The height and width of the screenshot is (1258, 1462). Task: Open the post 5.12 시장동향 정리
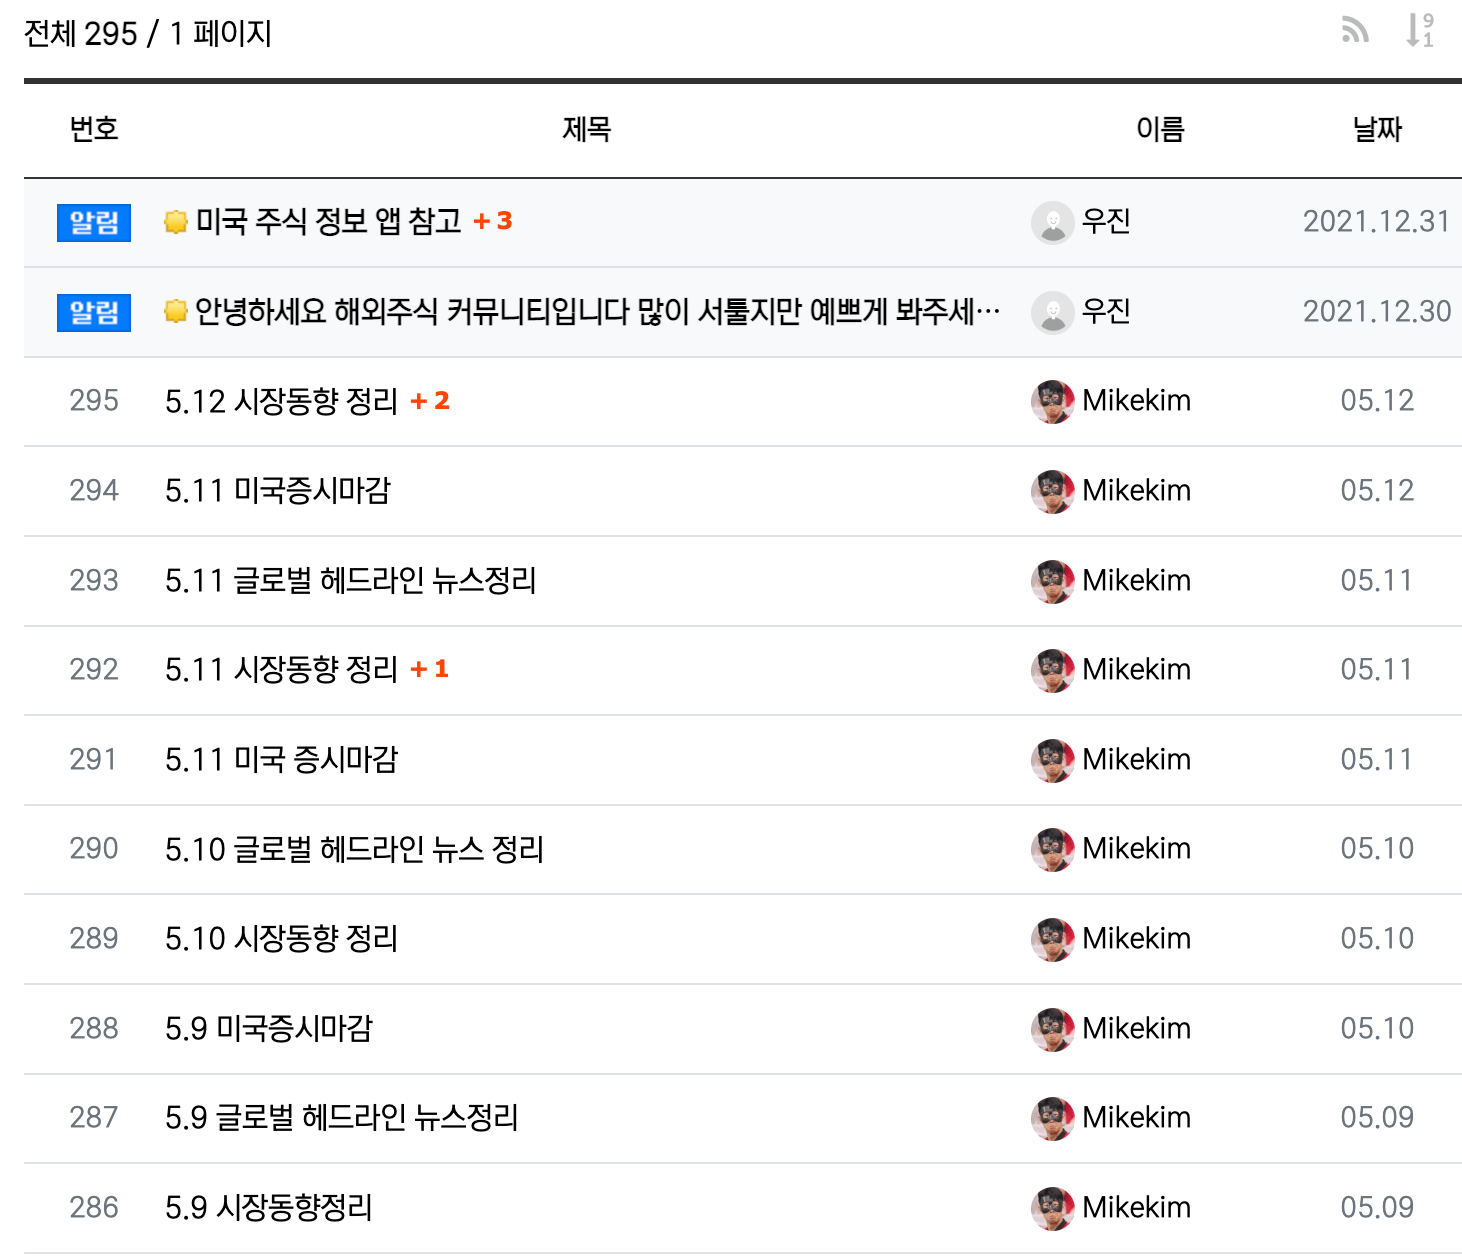[x=281, y=401]
